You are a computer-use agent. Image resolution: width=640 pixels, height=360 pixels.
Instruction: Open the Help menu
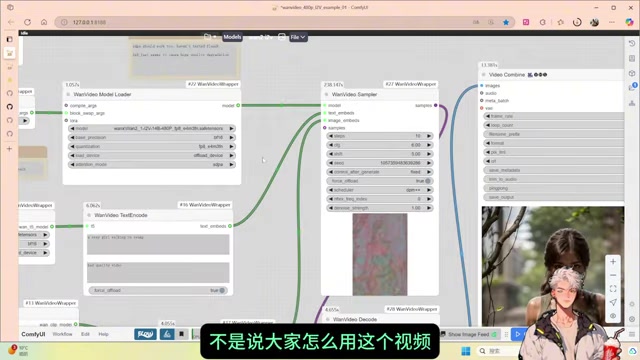point(103,334)
